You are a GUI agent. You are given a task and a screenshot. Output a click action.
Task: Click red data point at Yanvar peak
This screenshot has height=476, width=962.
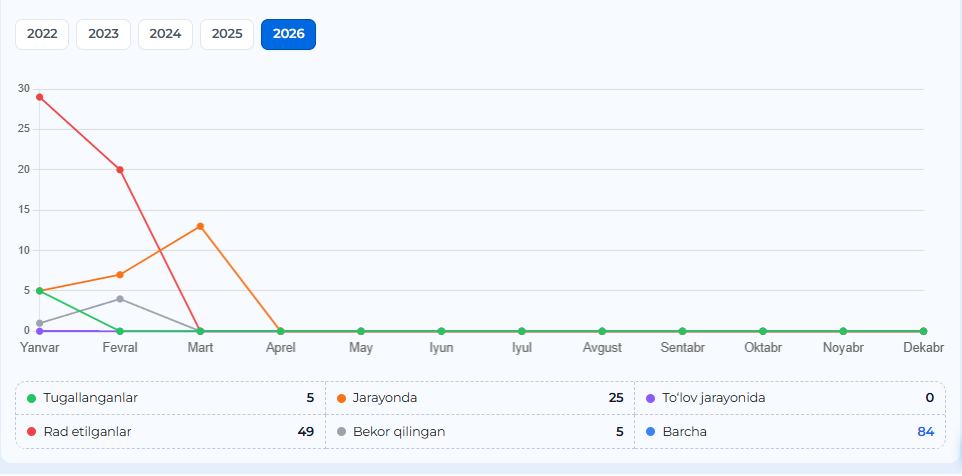[39, 97]
